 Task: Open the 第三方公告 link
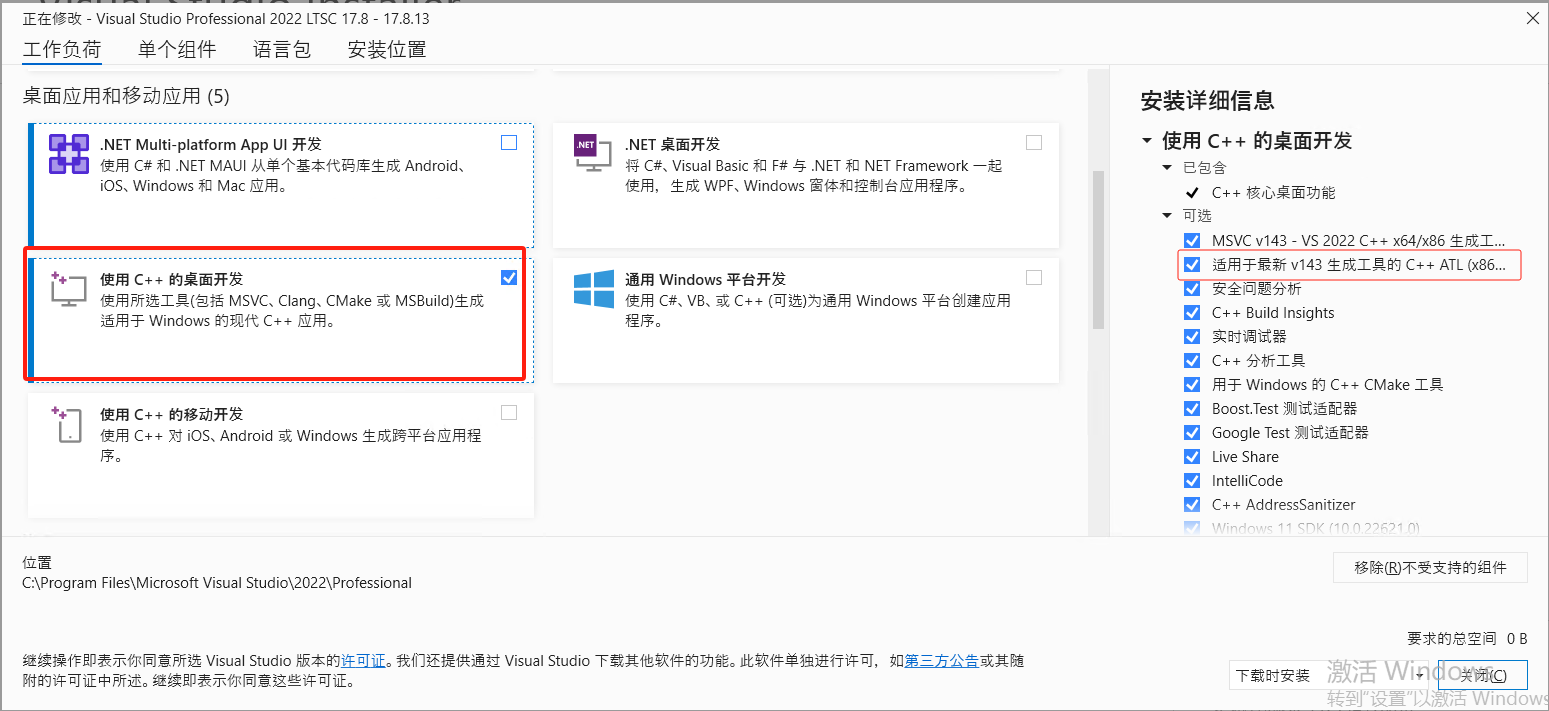pos(941,661)
